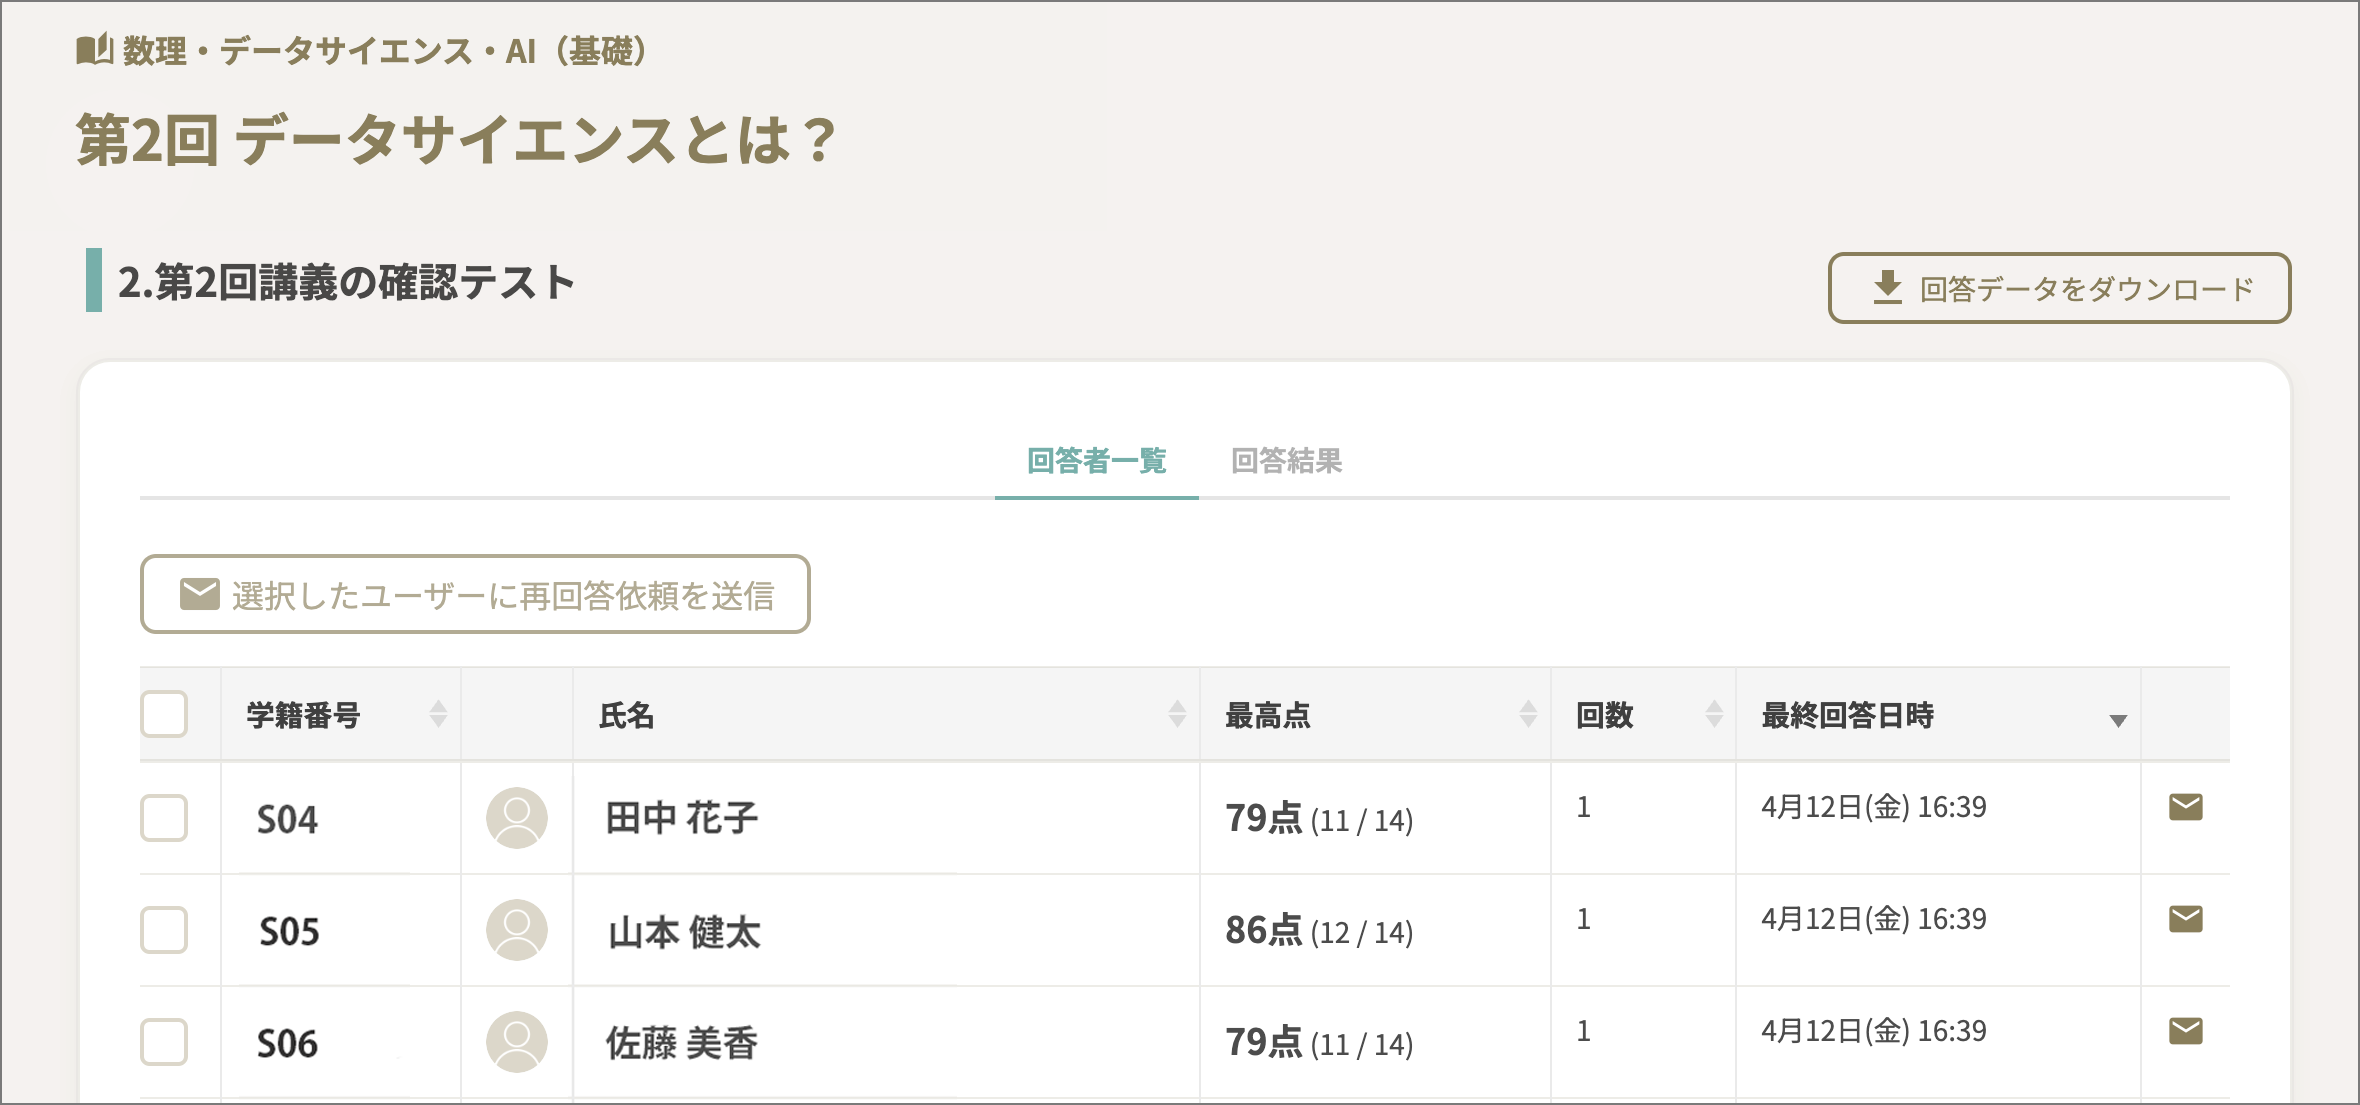Click S06's score 79点 (11 / 14)
This screenshot has height=1105, width=2360.
click(1319, 1043)
